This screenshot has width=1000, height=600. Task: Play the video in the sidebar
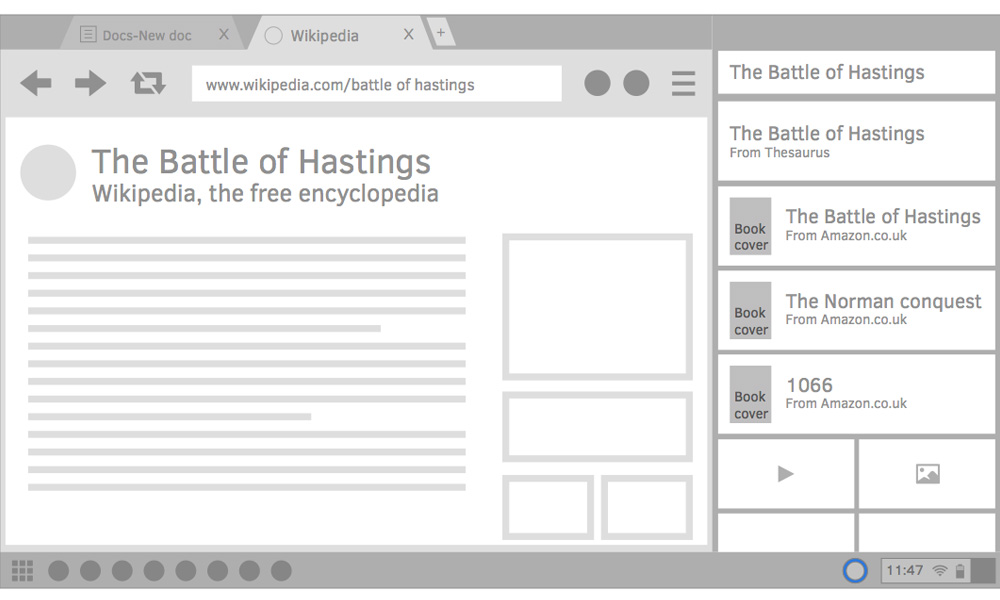pos(786,474)
